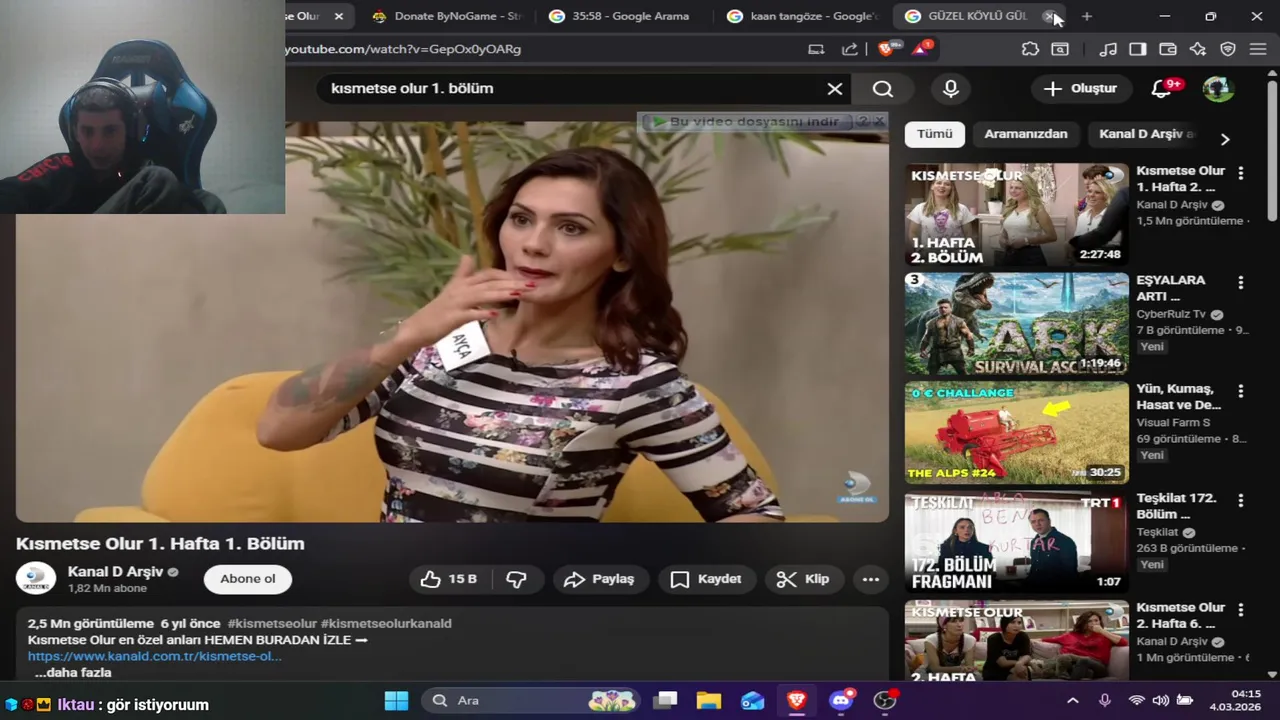Open browser extensions puzzle icon

click(1030, 49)
